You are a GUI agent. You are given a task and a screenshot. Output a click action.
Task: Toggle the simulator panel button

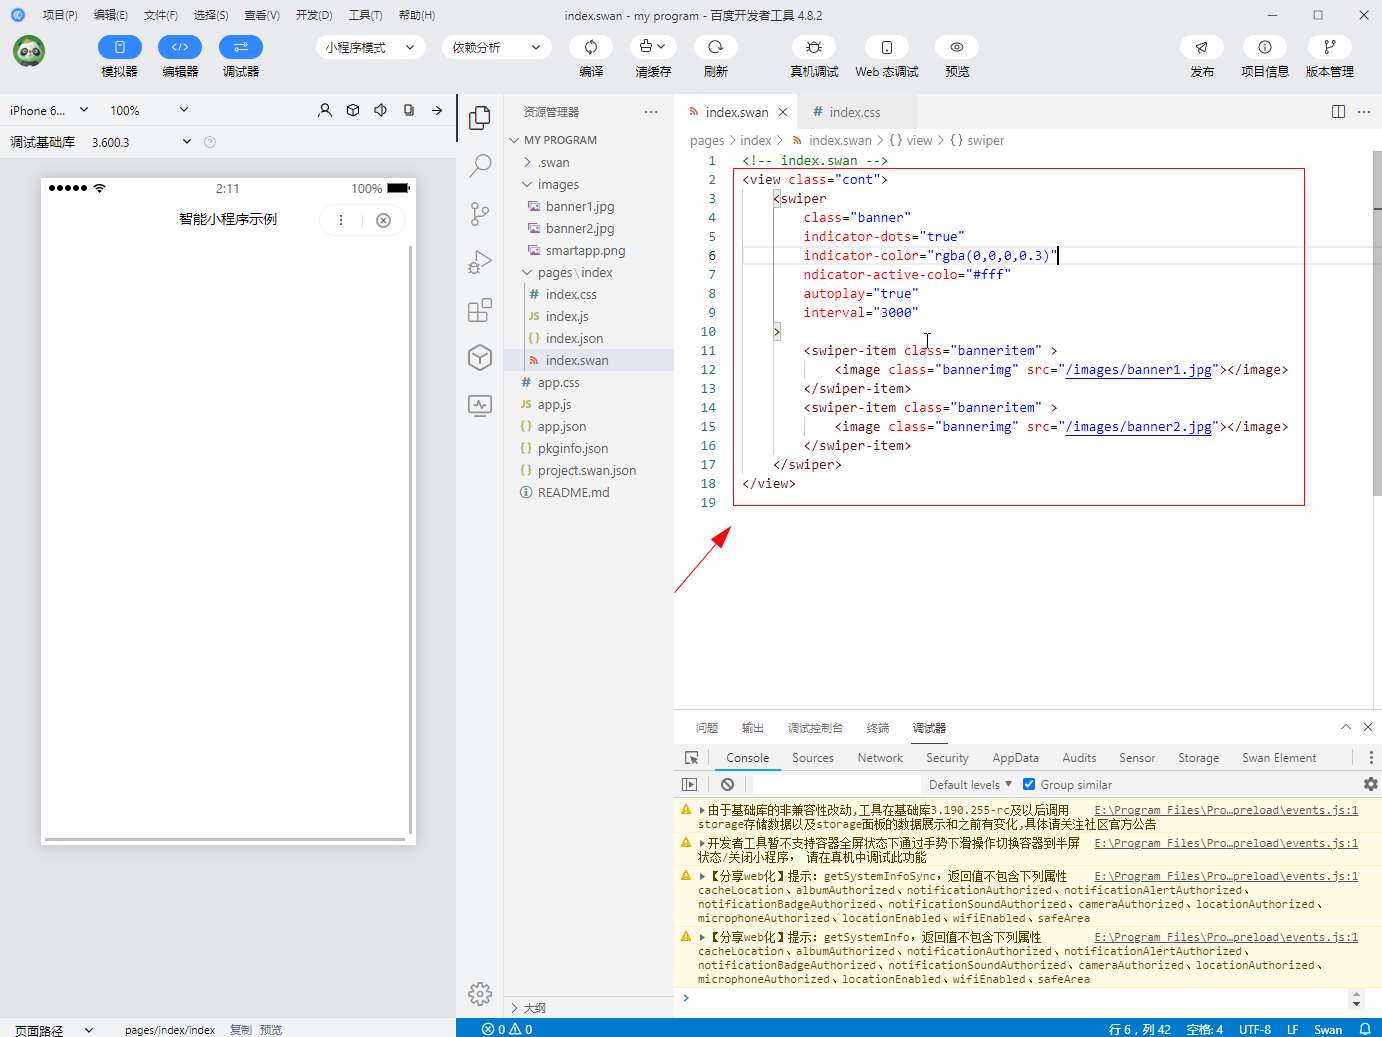pyautogui.click(x=120, y=47)
